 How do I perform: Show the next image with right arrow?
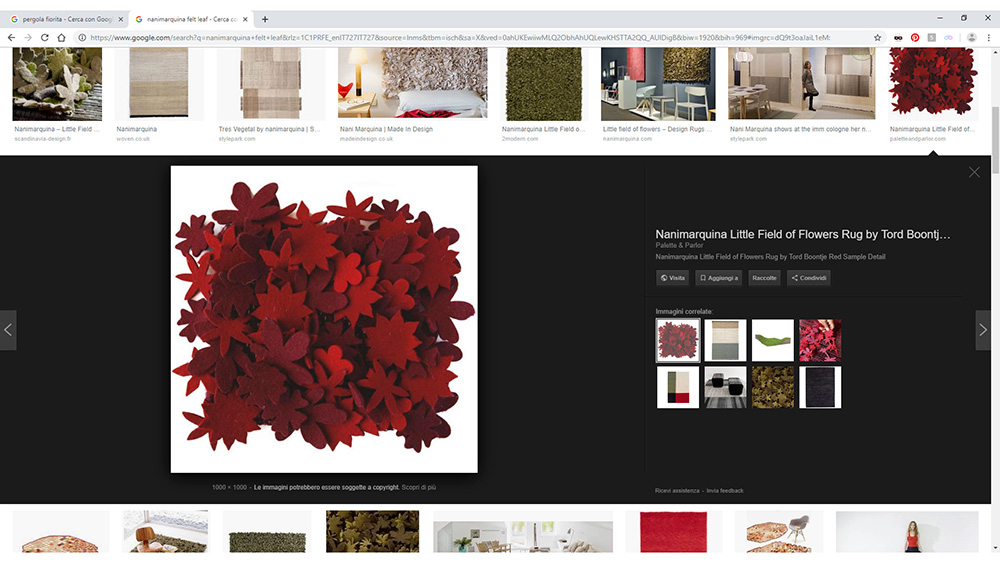(x=983, y=330)
